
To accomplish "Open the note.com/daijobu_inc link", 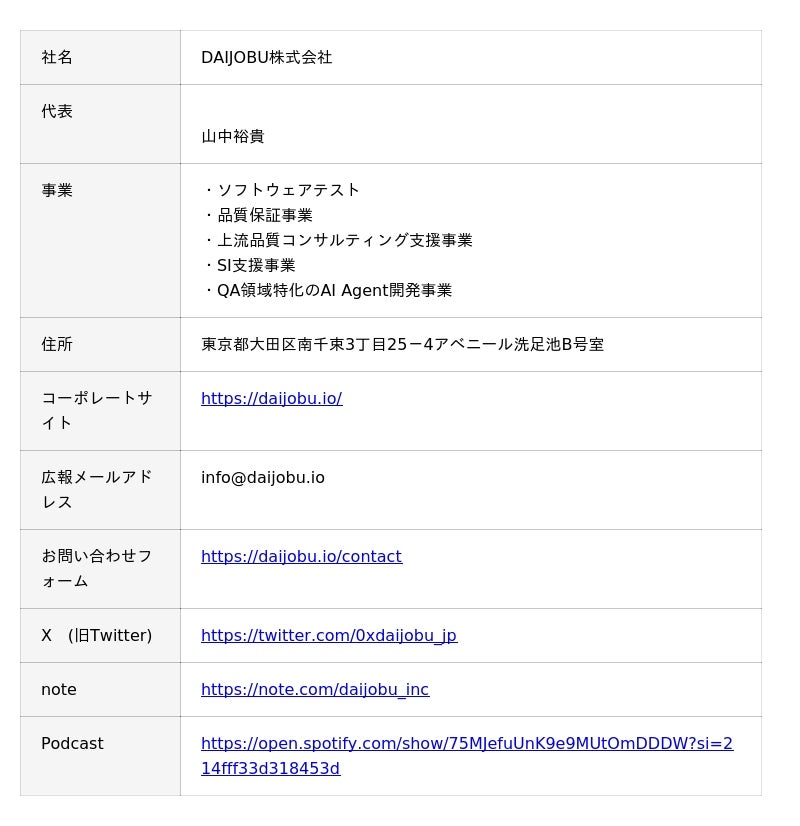I will coord(314,689).
